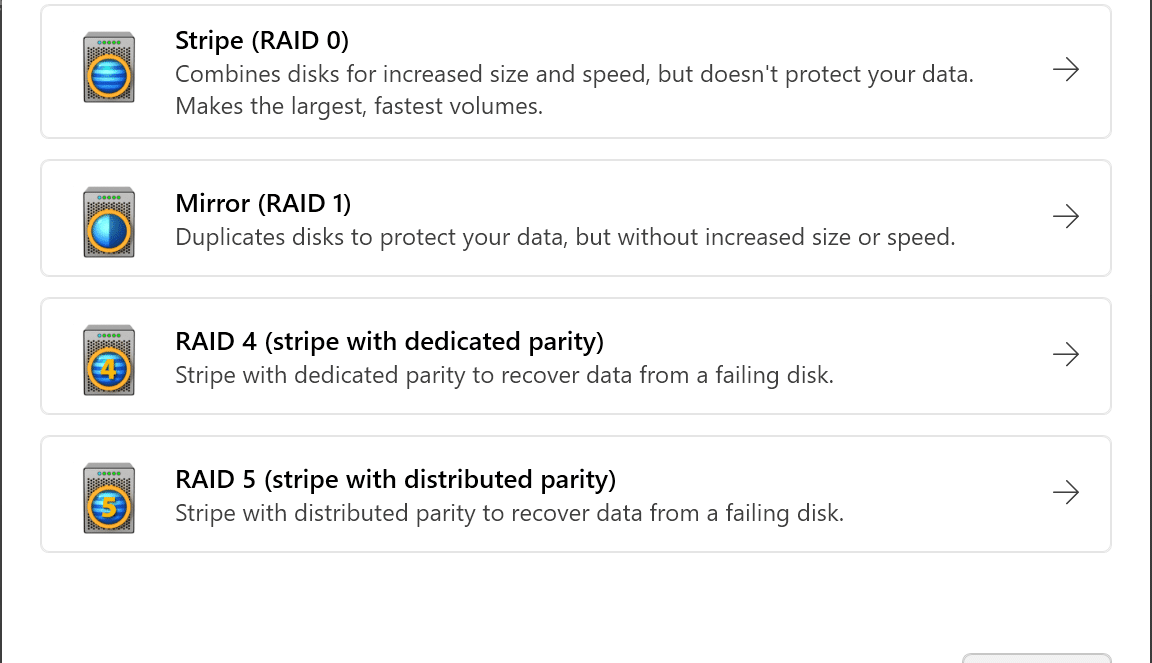Select the "Mirror (RAID 1)" heading
The width and height of the screenshot is (1152, 663).
coord(263,204)
